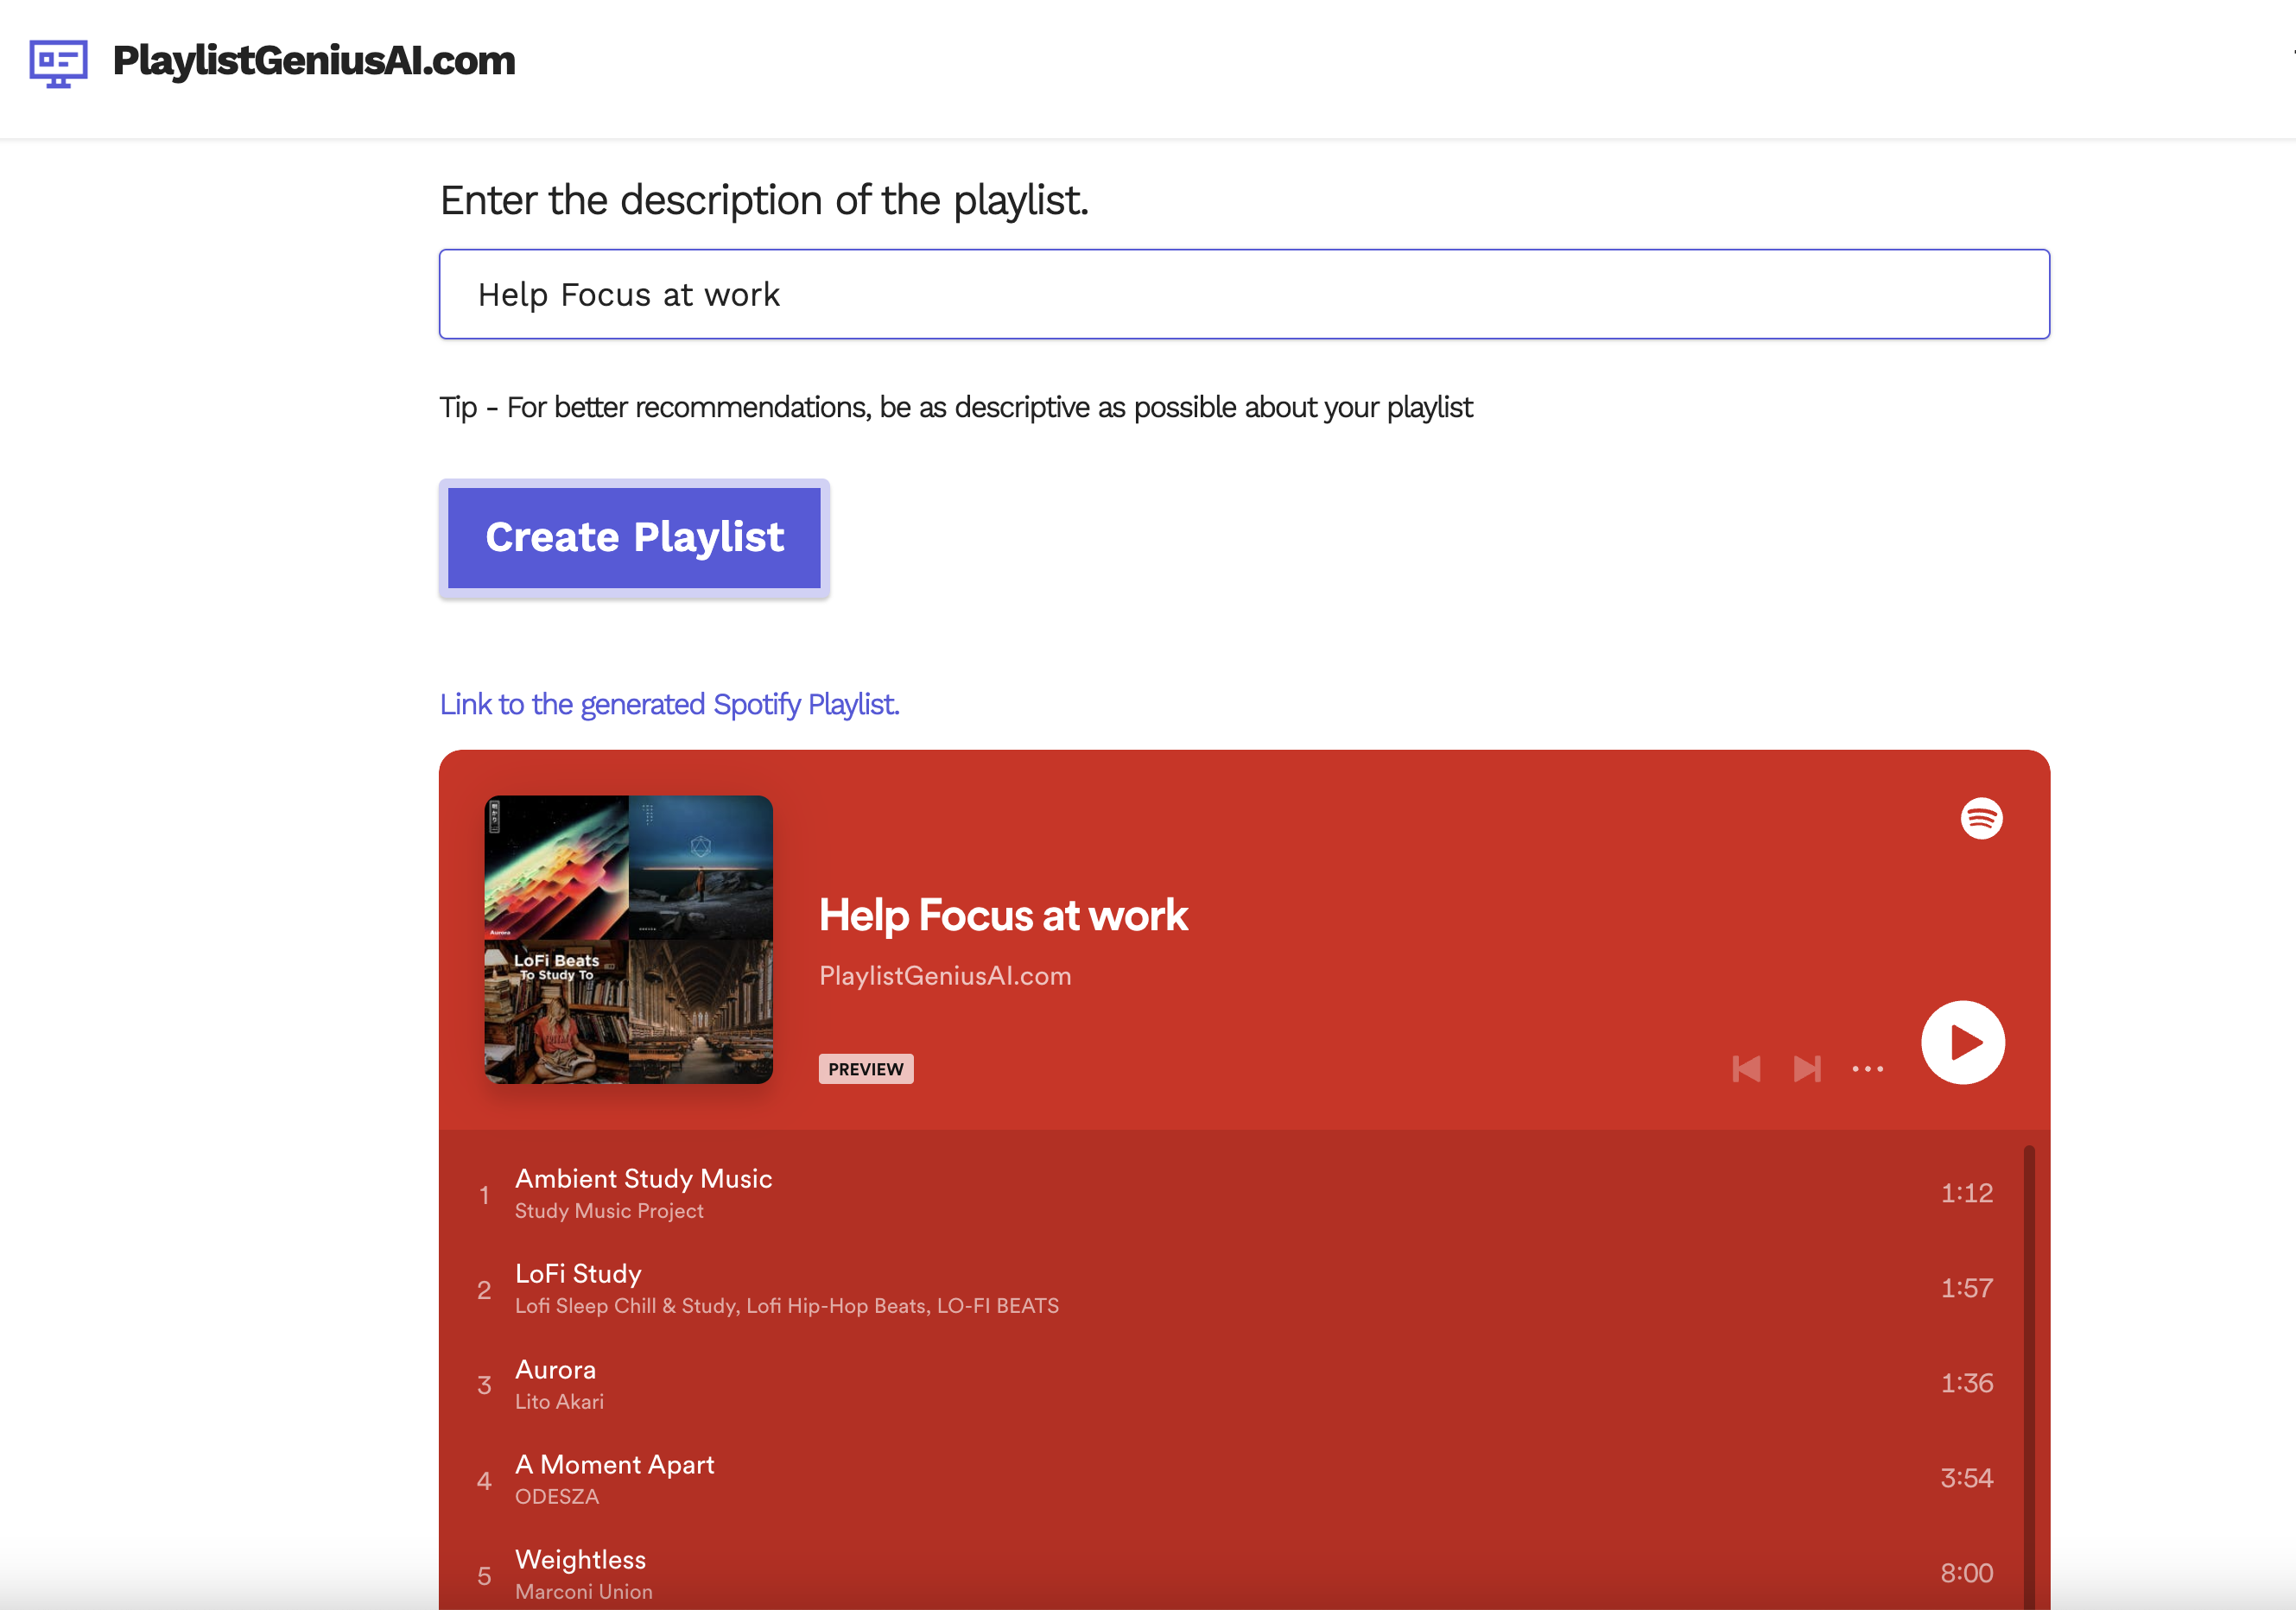Focus the playlist description input field
2296x1610 pixels.
[x=1244, y=294]
